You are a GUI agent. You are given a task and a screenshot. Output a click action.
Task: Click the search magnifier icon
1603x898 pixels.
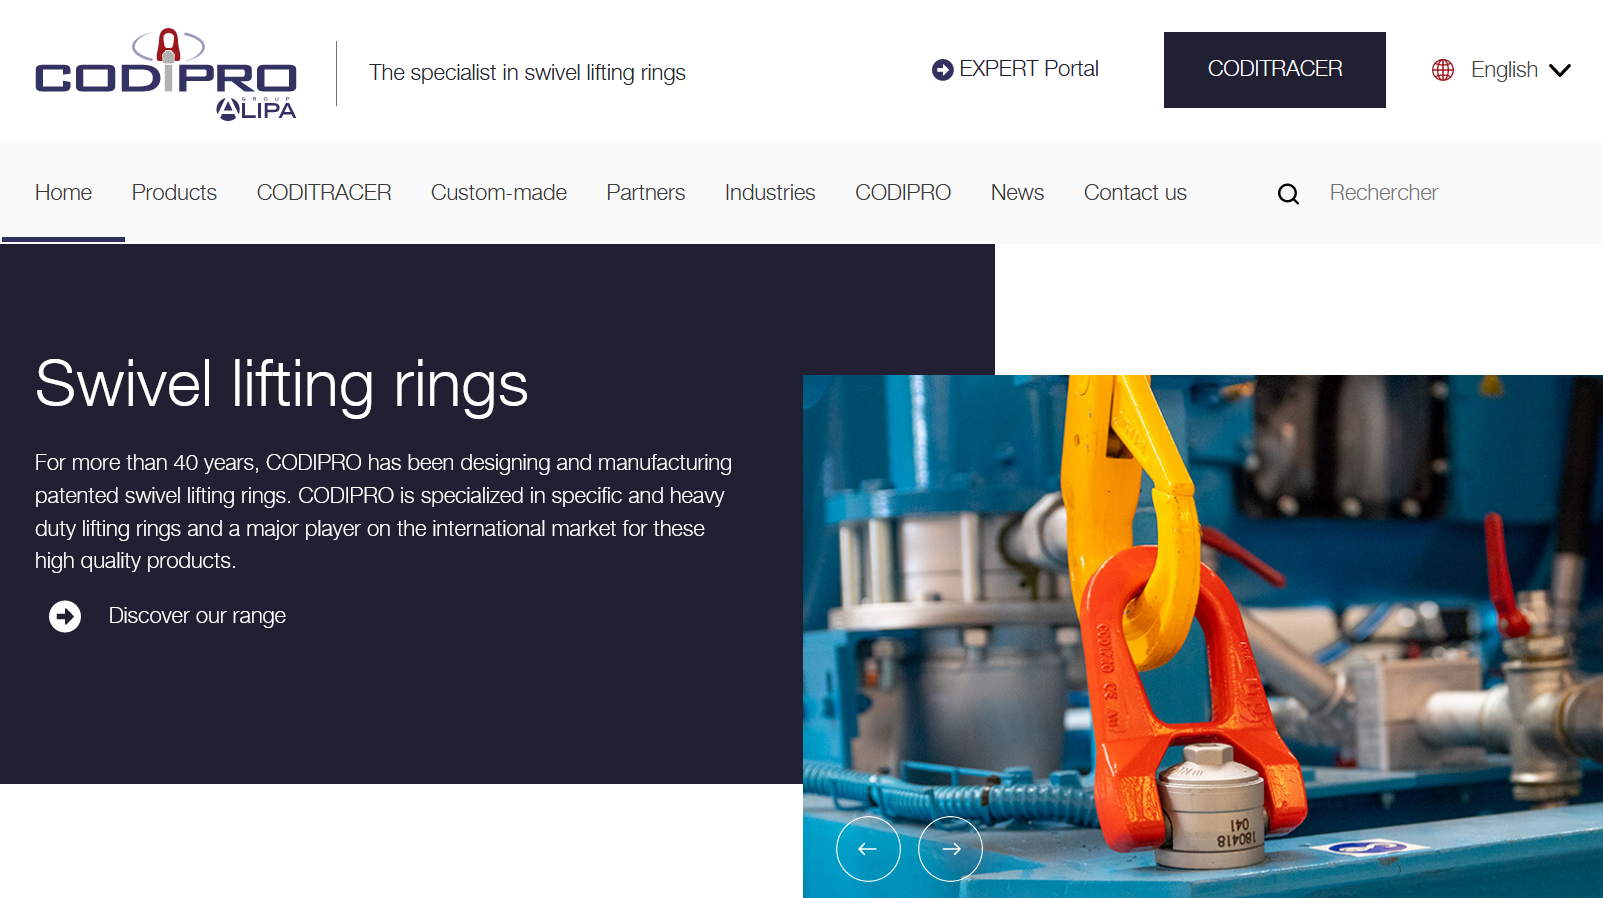coord(1288,194)
